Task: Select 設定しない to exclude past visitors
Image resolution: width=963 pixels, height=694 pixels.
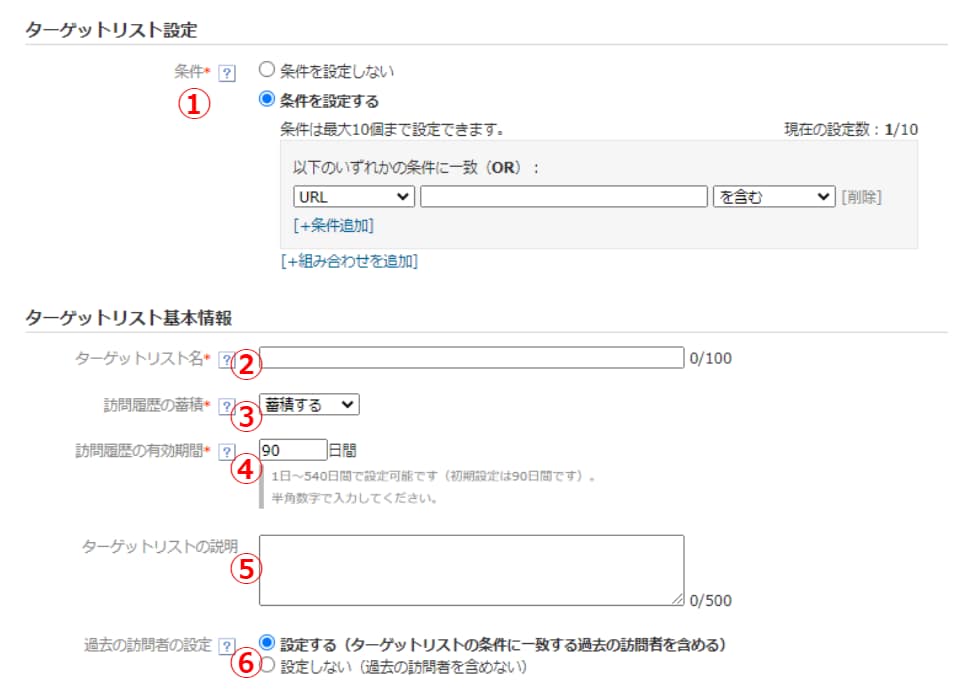Action: (267, 665)
